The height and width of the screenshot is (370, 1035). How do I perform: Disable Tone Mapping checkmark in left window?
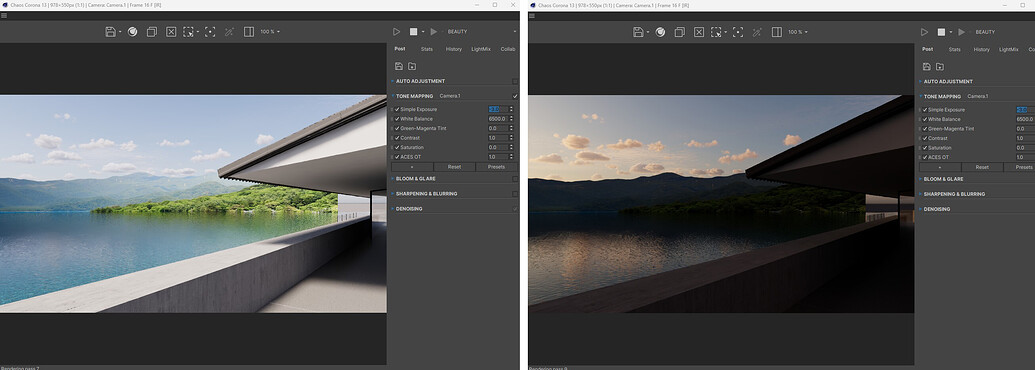click(515, 96)
